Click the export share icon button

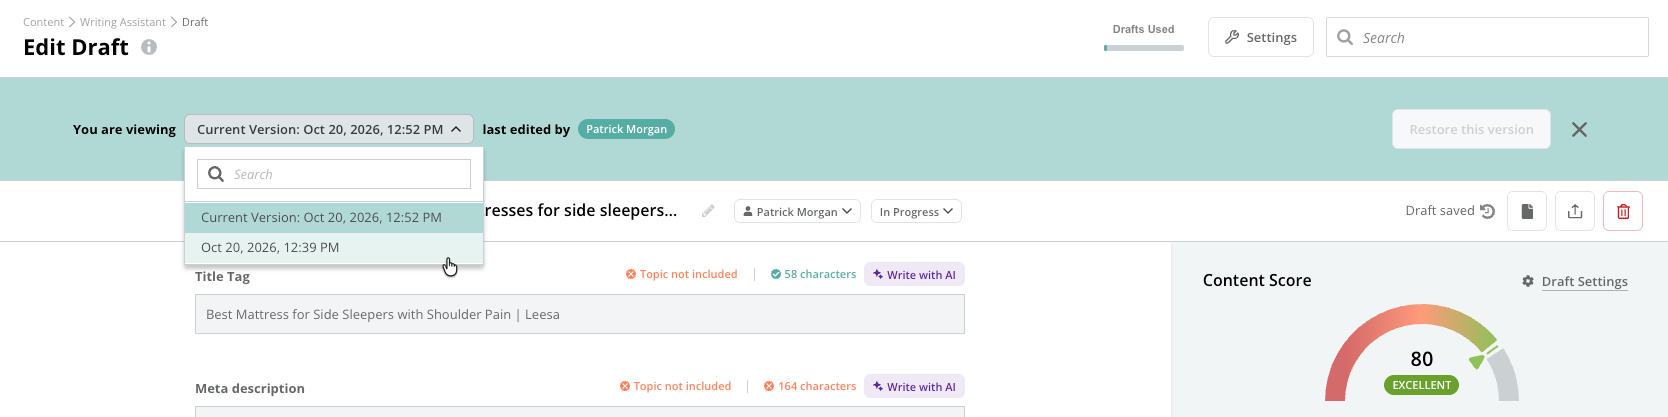pyautogui.click(x=1575, y=211)
